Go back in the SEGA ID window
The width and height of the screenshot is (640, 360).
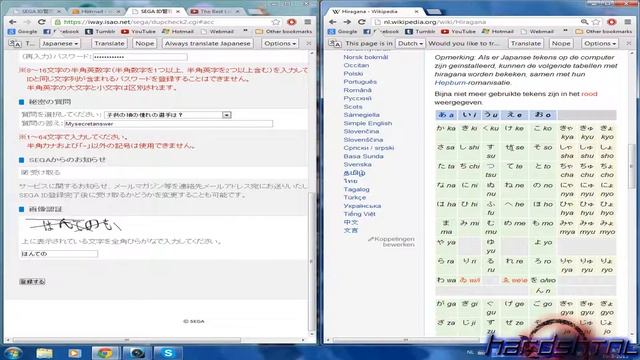click(x=12, y=22)
